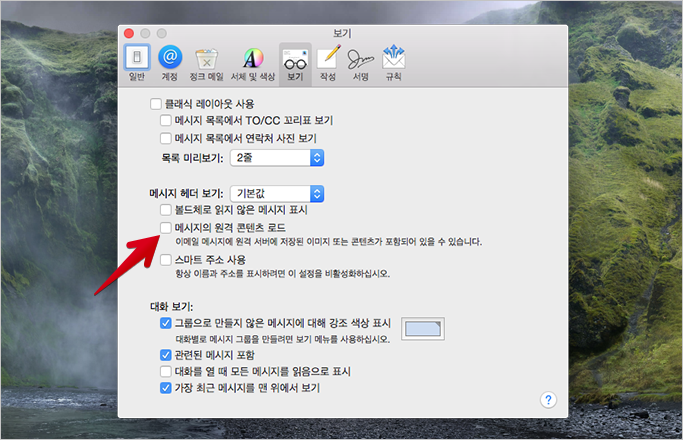Click the 정크 메일 tab label
This screenshot has height=440, width=683.
coord(206,77)
